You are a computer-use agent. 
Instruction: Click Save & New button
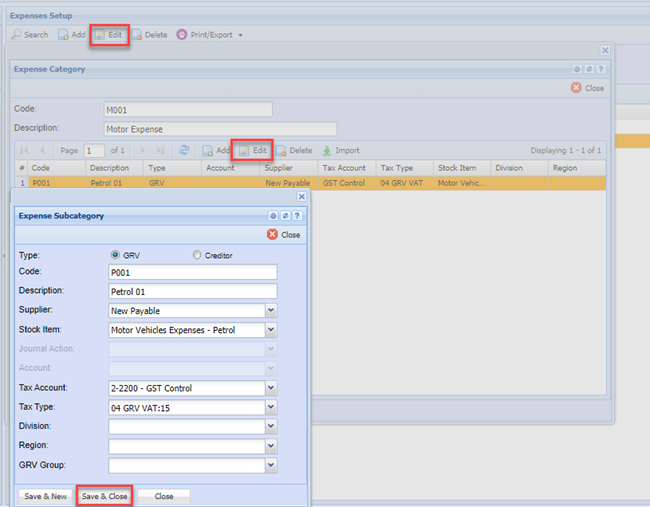click(45, 496)
